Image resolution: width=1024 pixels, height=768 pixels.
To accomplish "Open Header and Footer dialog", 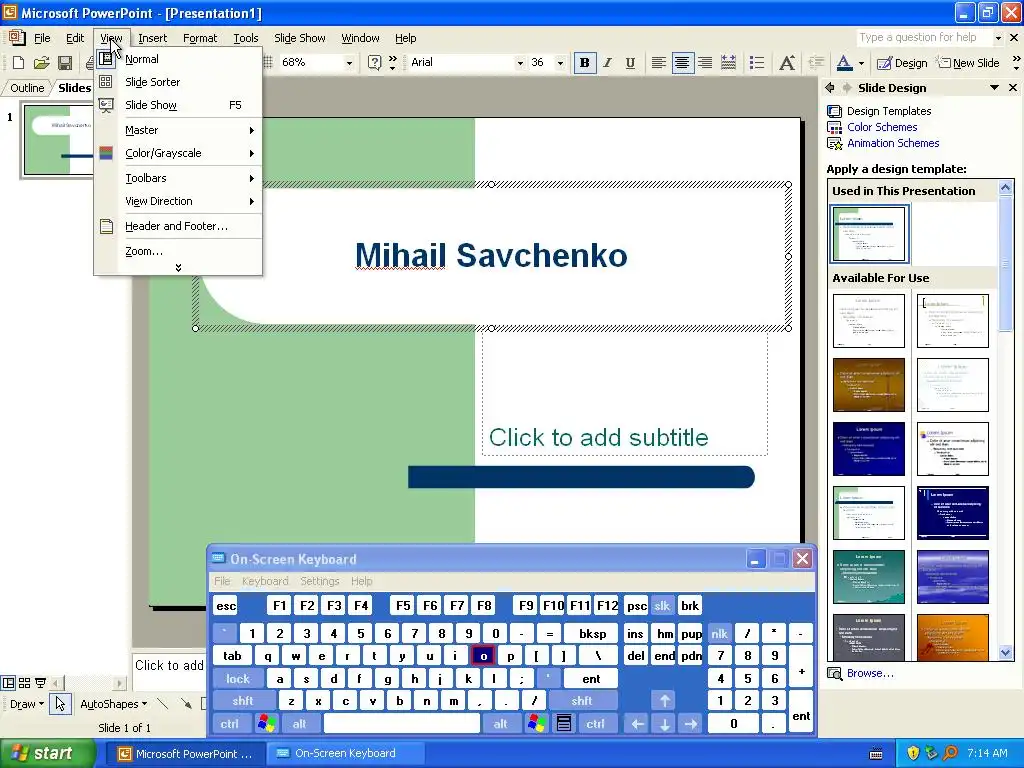I will (178, 226).
